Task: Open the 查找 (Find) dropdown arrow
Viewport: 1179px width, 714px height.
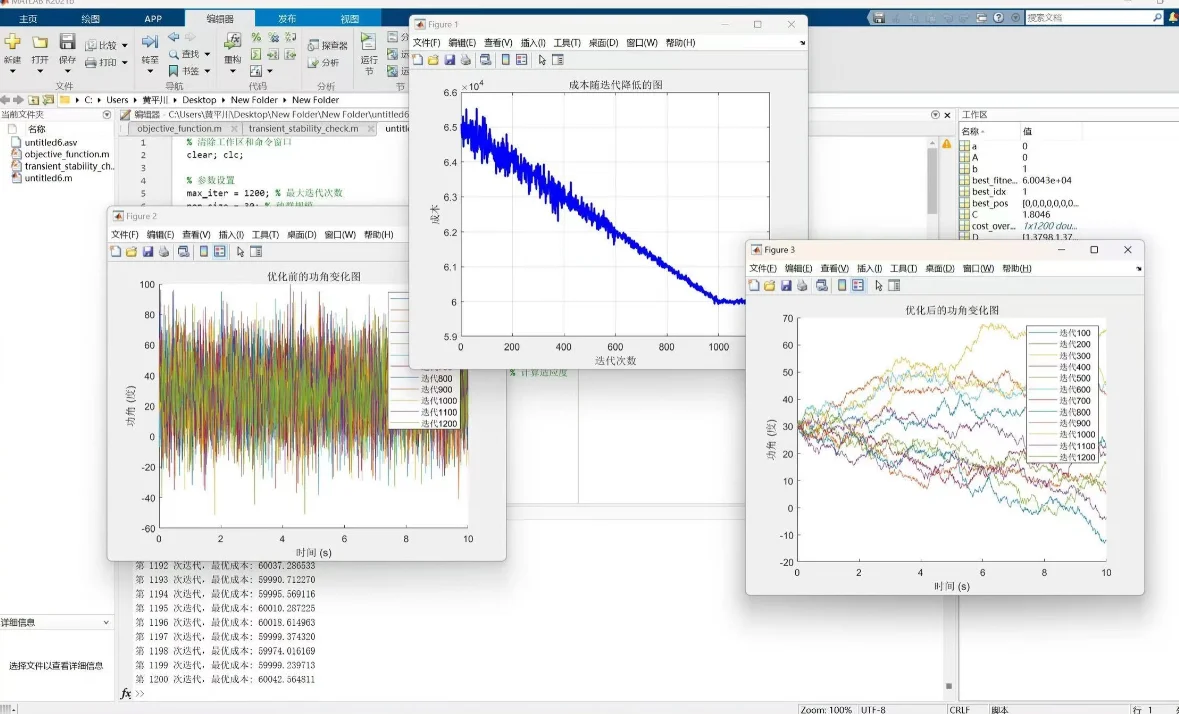Action: tap(208, 54)
